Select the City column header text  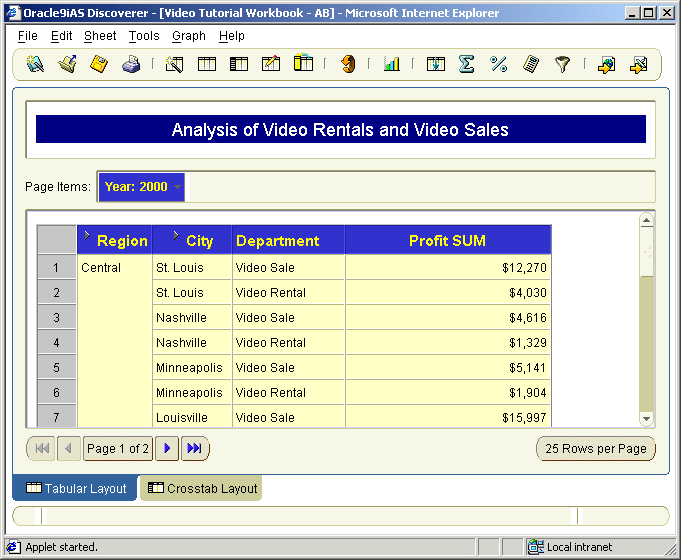tap(200, 241)
